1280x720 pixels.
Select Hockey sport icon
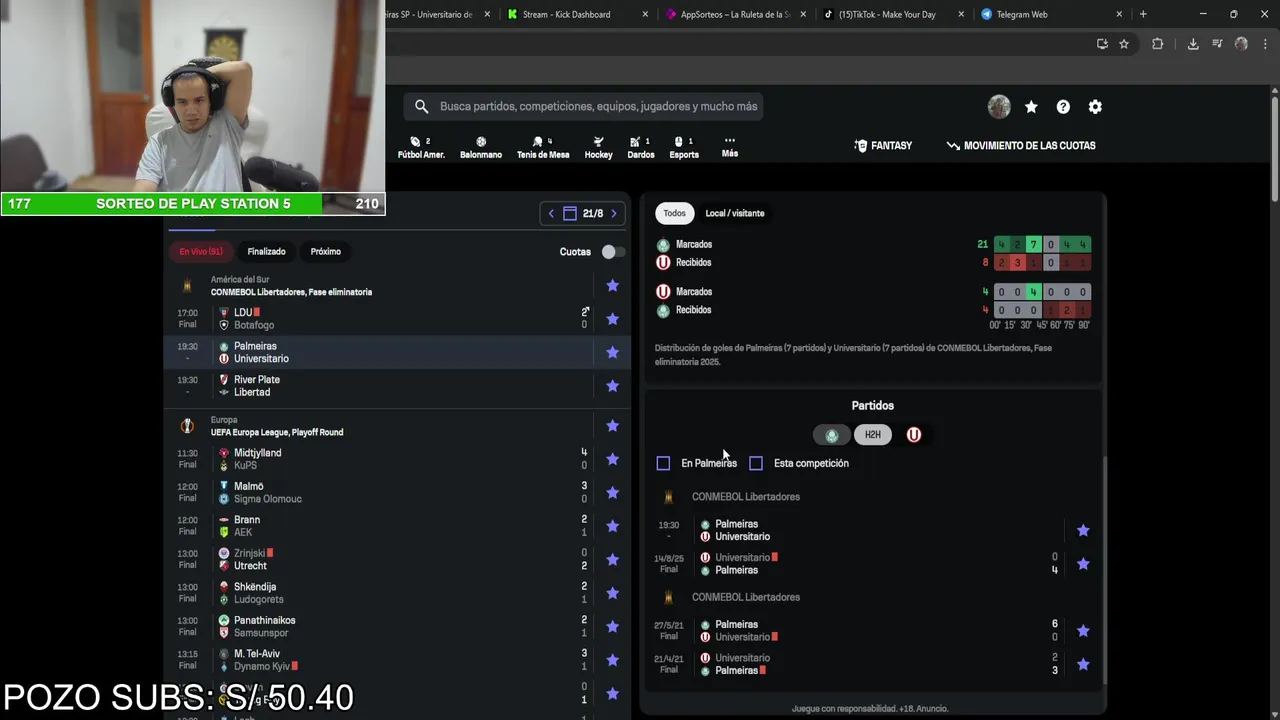[x=598, y=147]
